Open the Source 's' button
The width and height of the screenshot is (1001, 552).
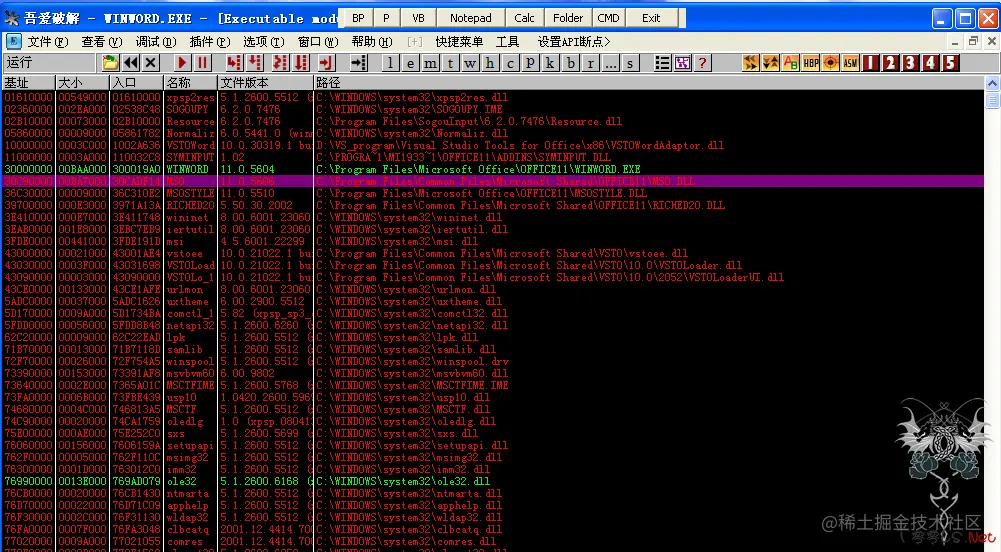(630, 63)
